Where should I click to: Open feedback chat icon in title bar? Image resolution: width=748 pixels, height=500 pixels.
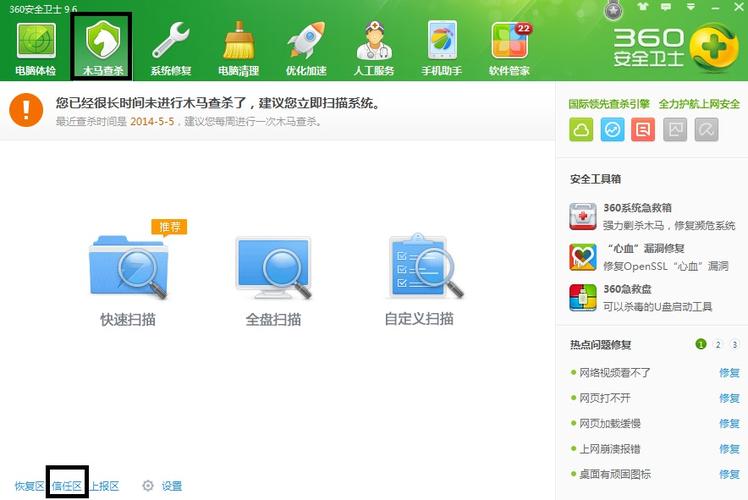(x=666, y=7)
